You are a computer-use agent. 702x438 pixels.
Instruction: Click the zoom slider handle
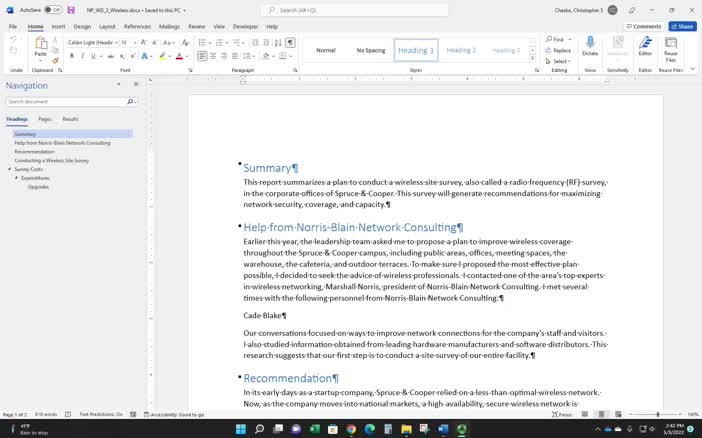click(658, 414)
